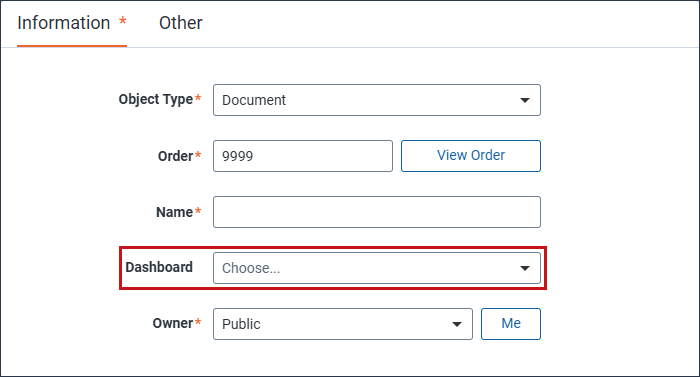Click the Order label text
This screenshot has height=377, width=700.
175,156
